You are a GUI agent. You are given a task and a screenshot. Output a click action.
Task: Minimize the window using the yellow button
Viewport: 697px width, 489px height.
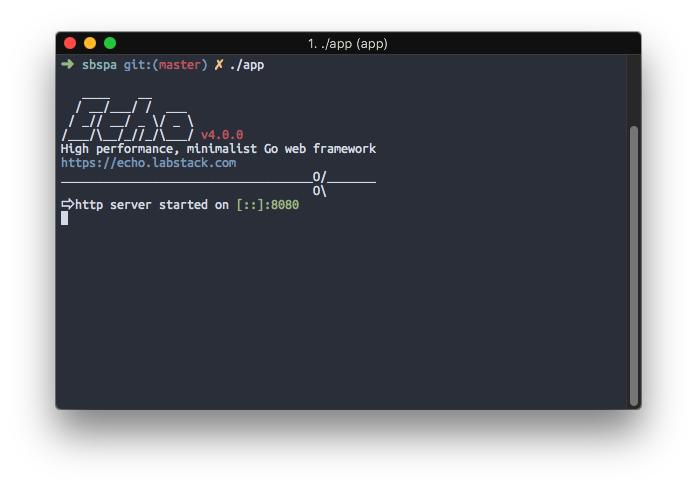click(90, 43)
